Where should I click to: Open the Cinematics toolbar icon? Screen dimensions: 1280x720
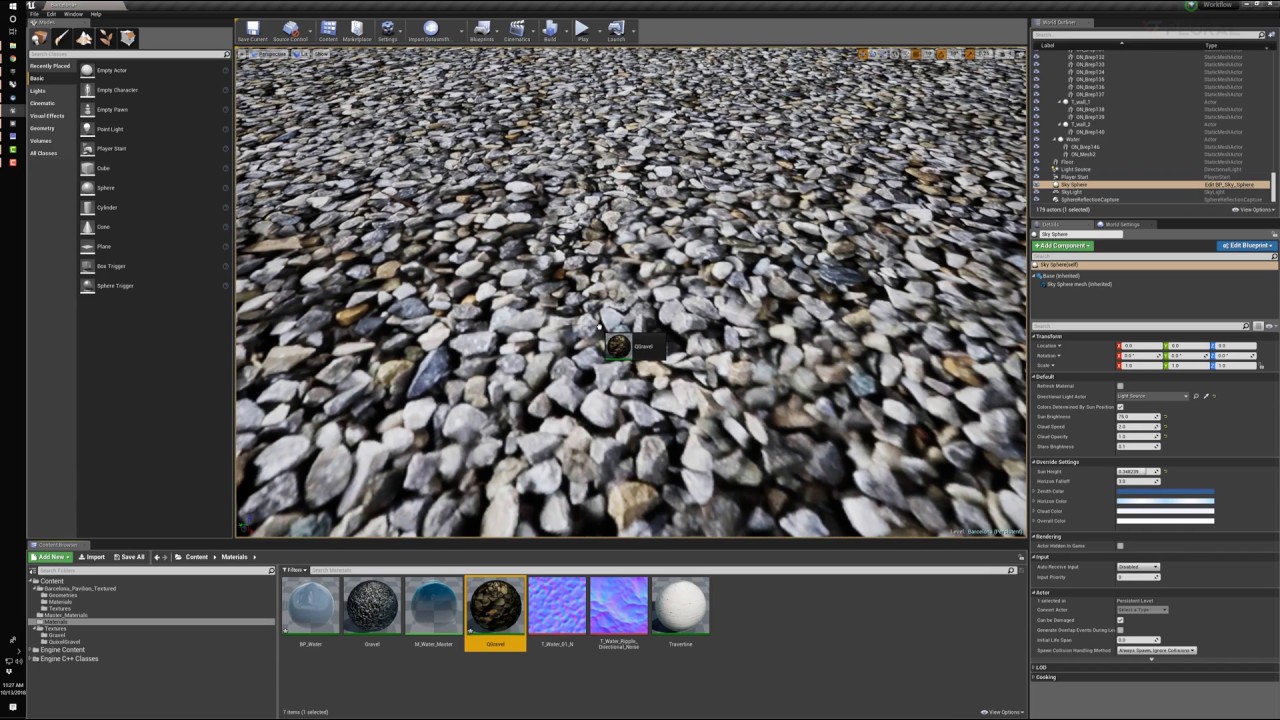[516, 30]
